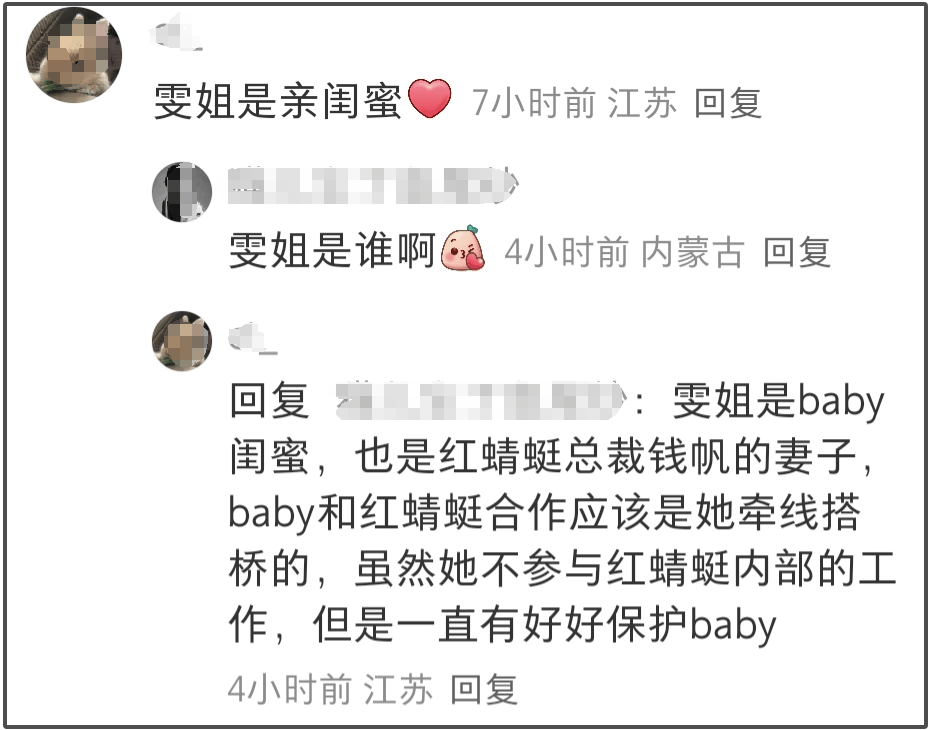Tap 回复 beneath the long baby闺蜜 reply
Image resolution: width=930 pixels, height=730 pixels.
click(484, 689)
